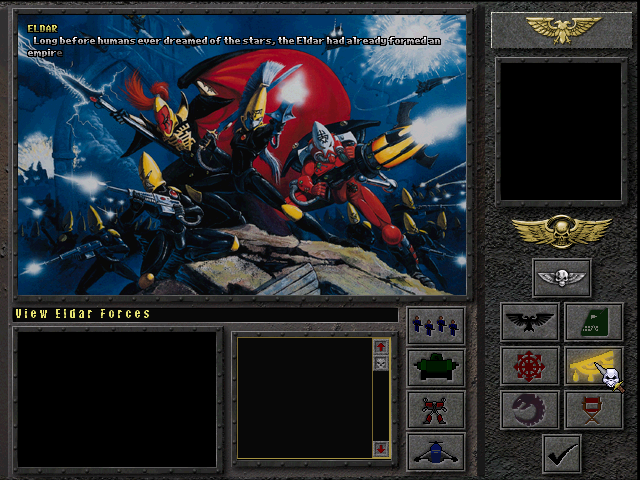This screenshot has height=480, width=640.
Task: Click the Eldar artwork image
Action: 242,155
